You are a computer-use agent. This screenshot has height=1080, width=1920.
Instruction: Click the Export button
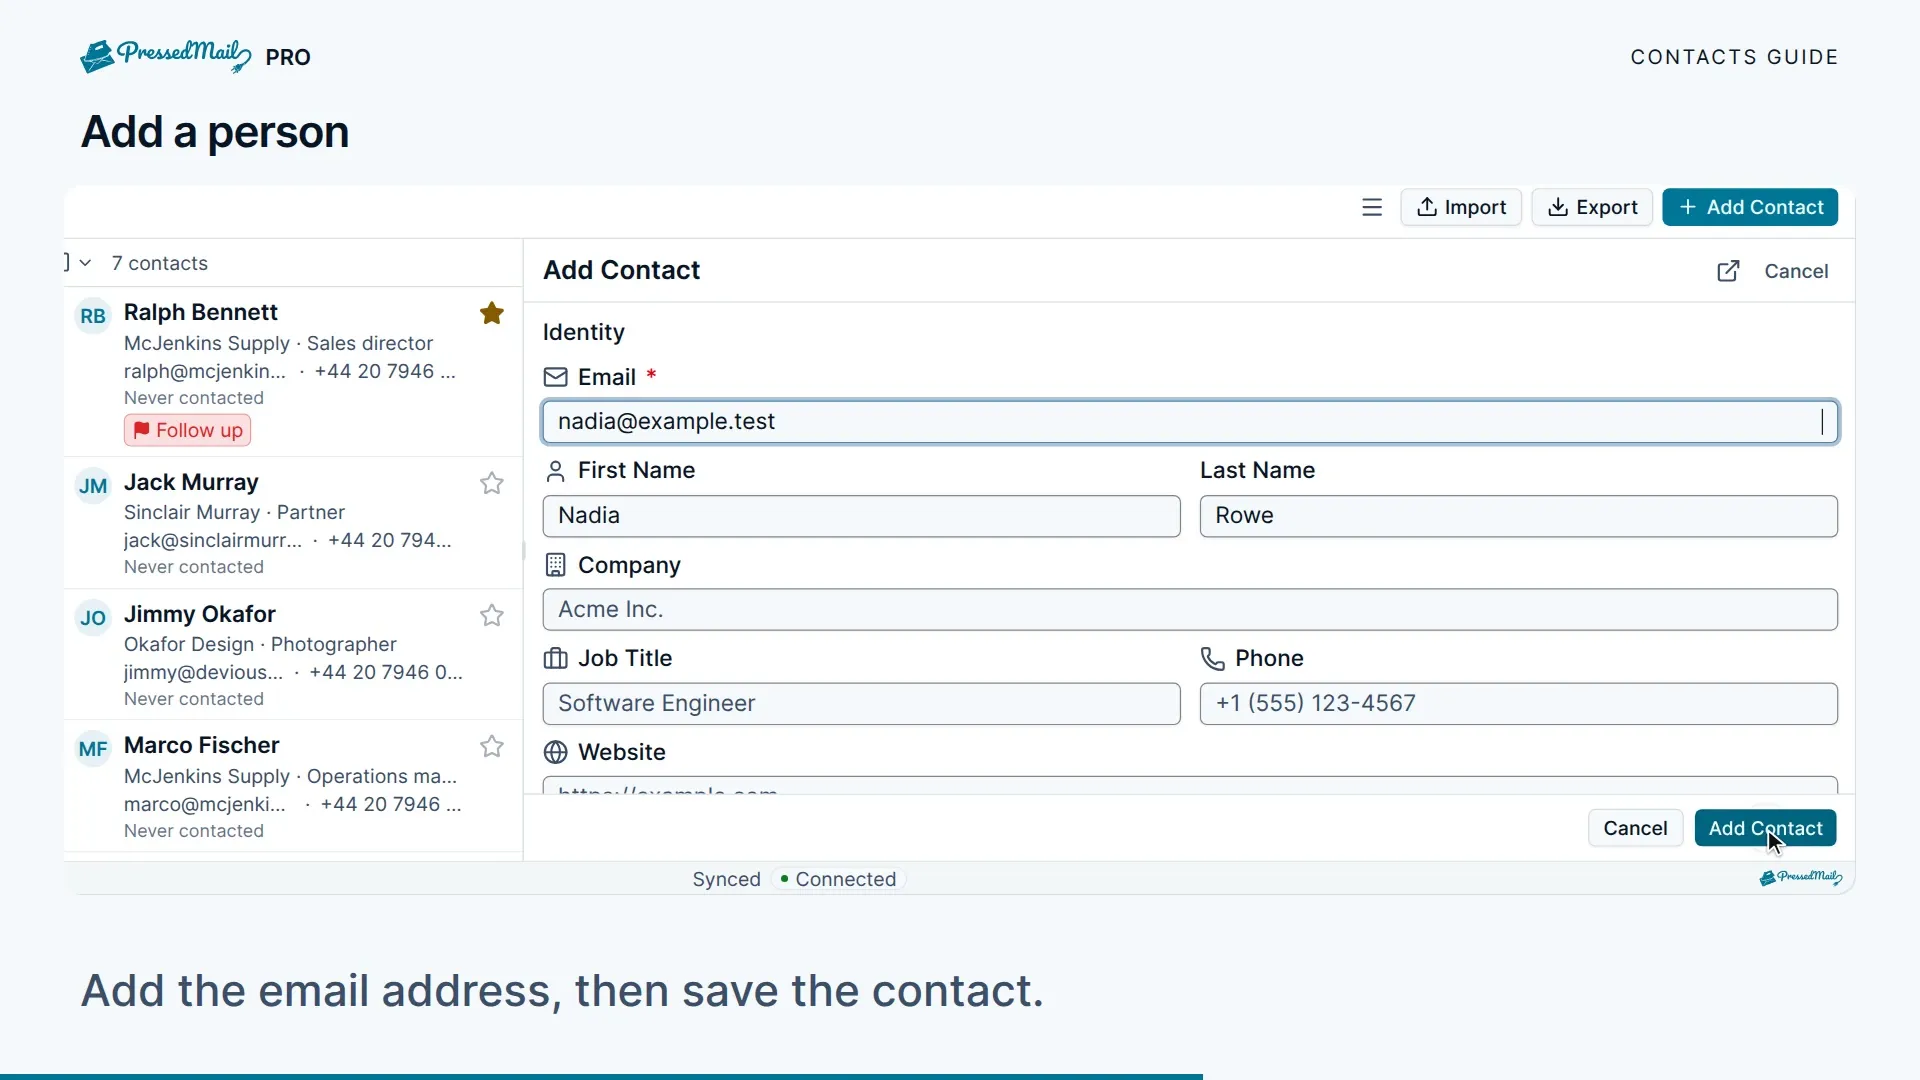pos(1592,207)
